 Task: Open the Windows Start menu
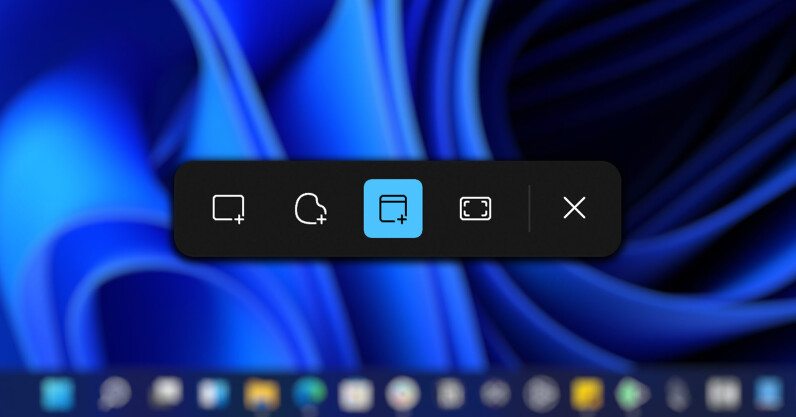58,394
